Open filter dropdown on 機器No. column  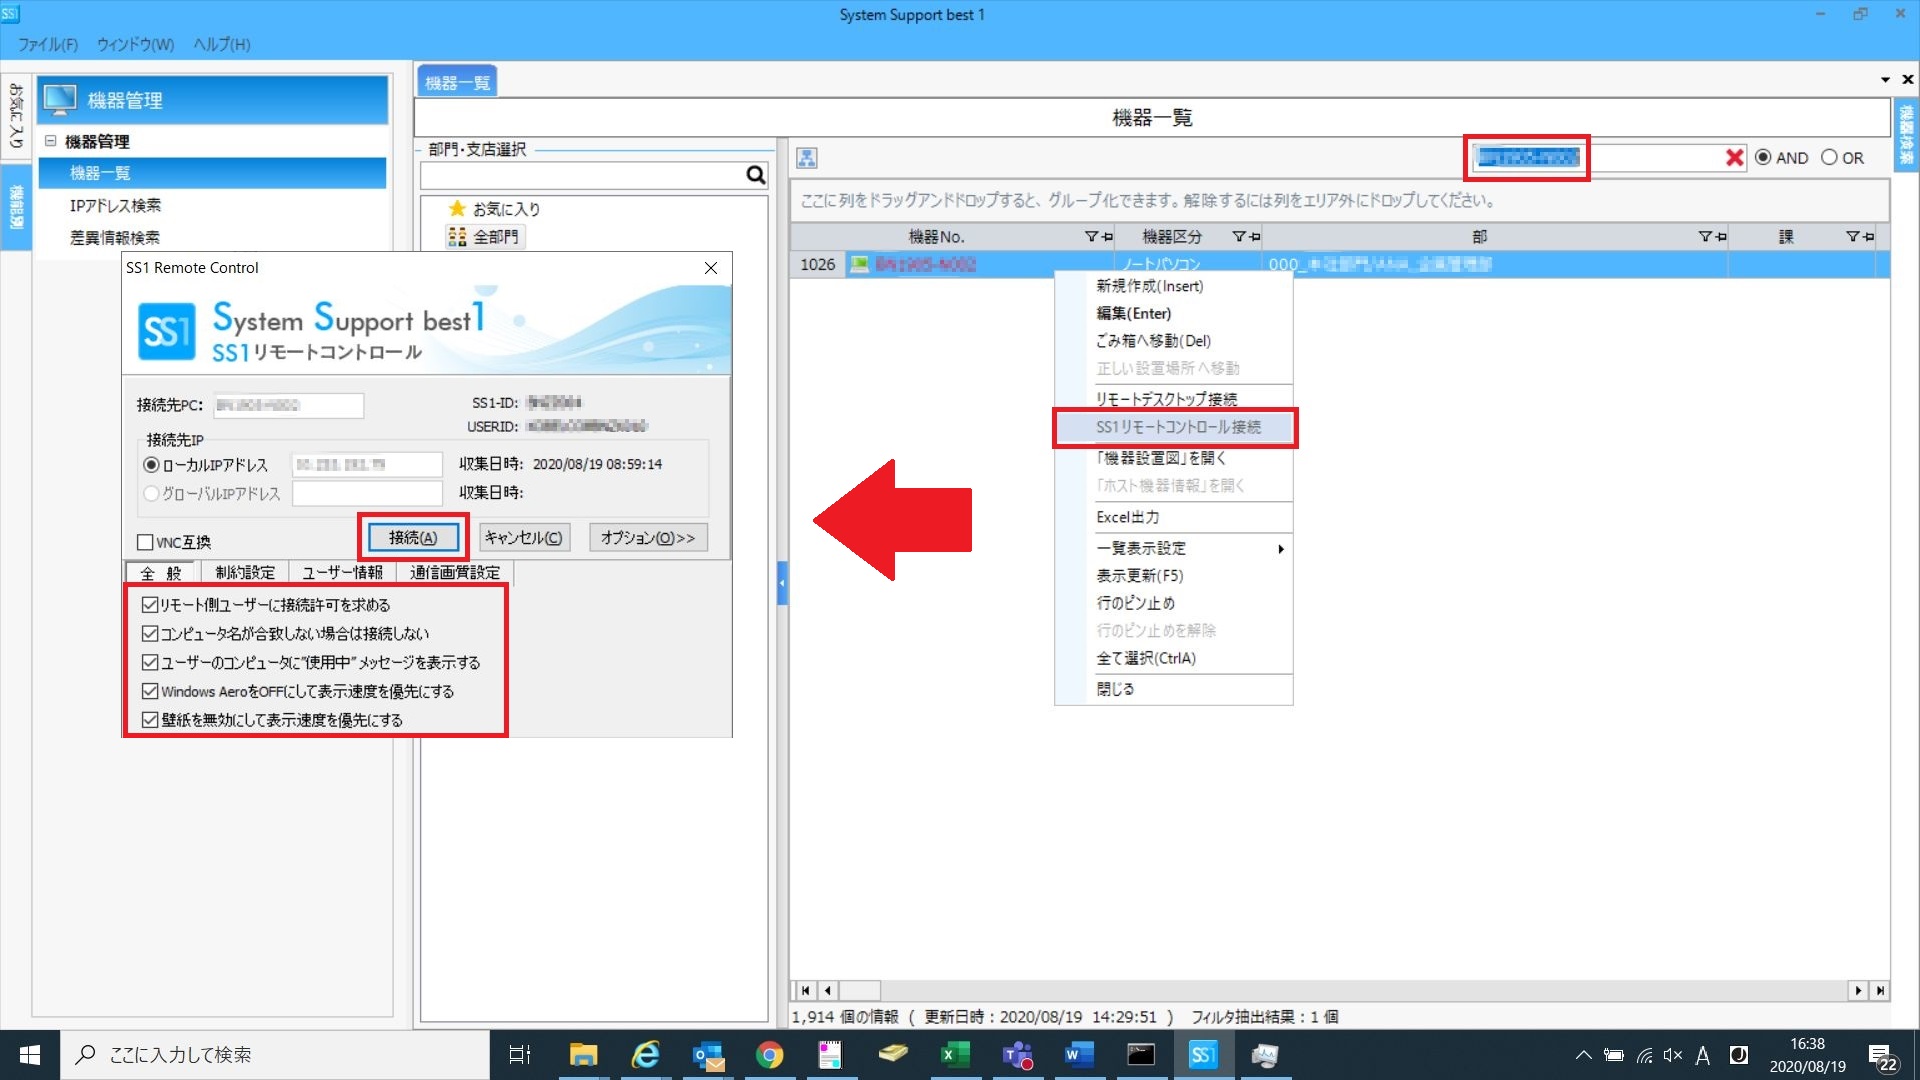1091,237
